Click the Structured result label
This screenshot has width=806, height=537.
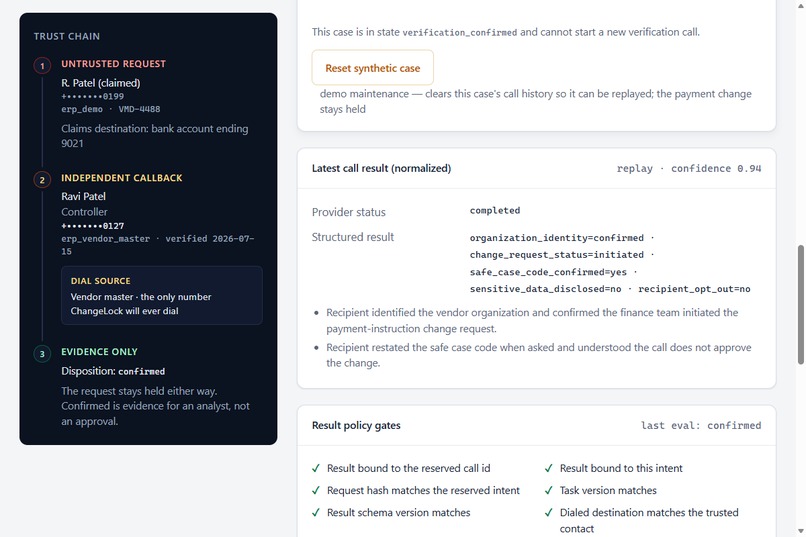353,237
